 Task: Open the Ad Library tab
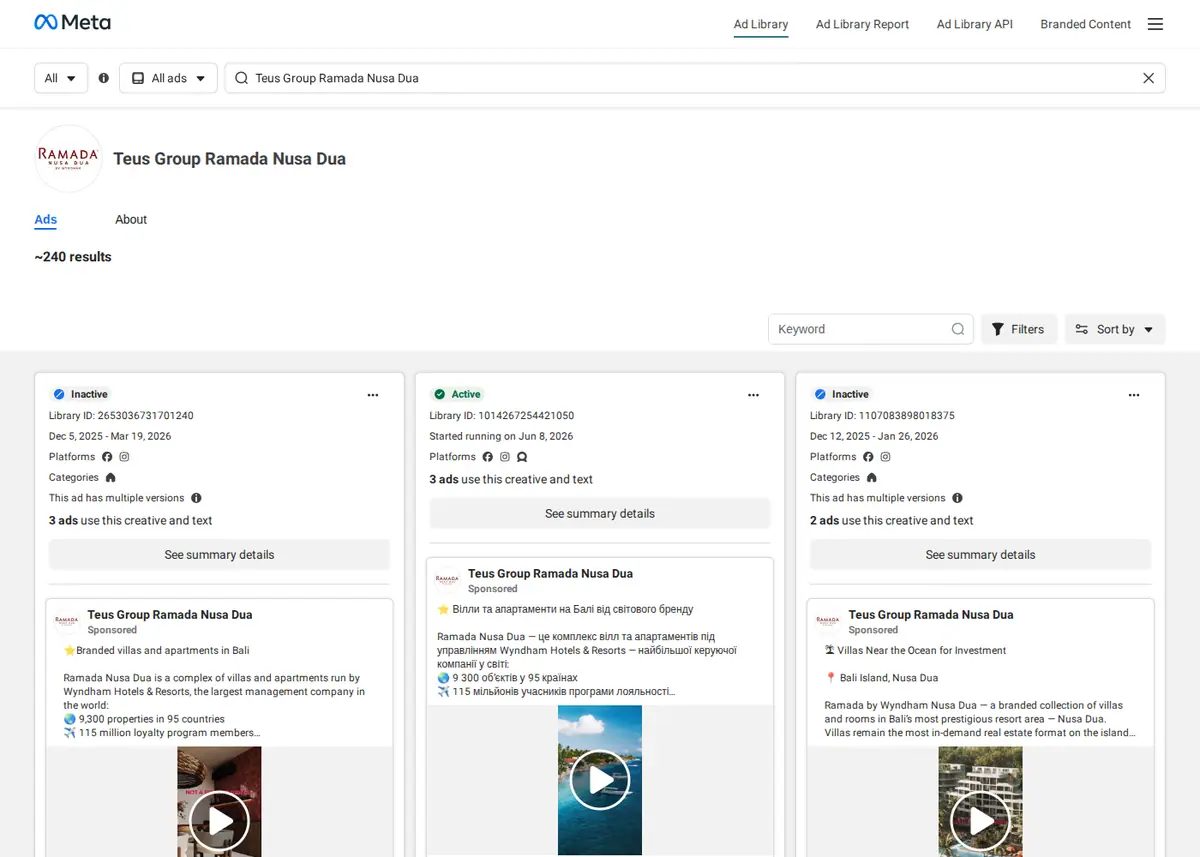pos(761,24)
